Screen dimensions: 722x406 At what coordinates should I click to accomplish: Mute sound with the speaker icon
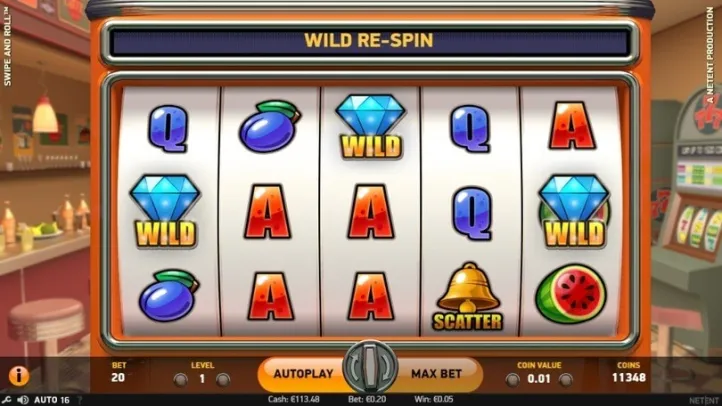coord(23,400)
